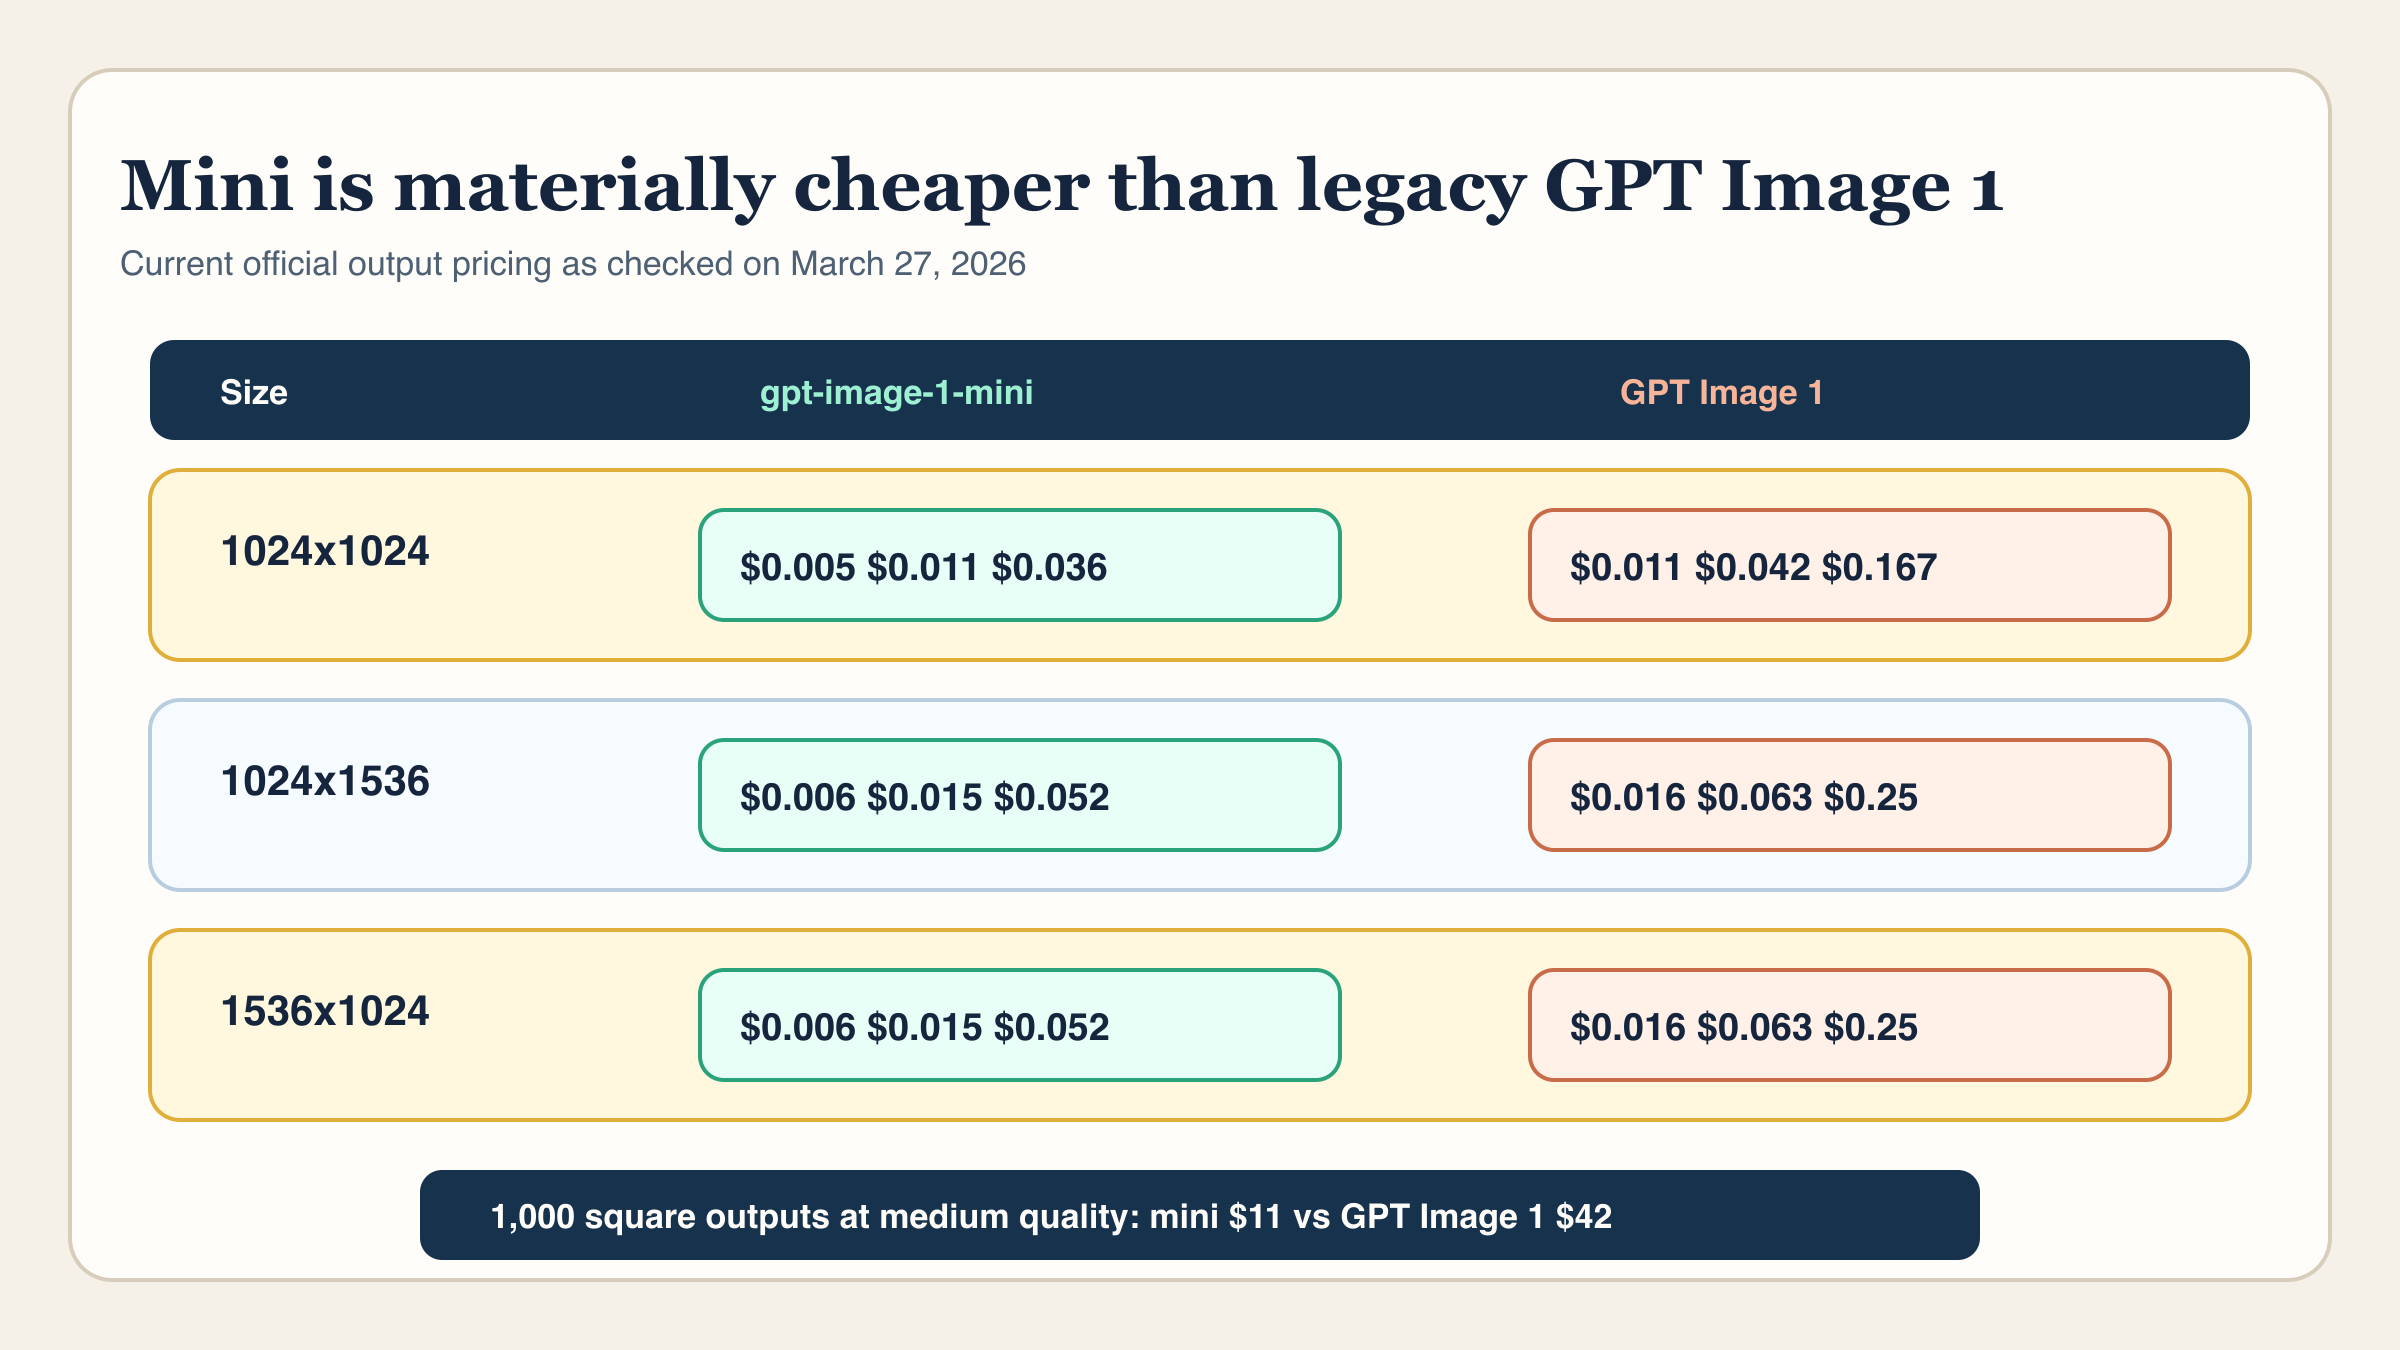The width and height of the screenshot is (2400, 1350).
Task: Click the $0.052 price in the 1024x1536 row
Action: click(x=1051, y=798)
